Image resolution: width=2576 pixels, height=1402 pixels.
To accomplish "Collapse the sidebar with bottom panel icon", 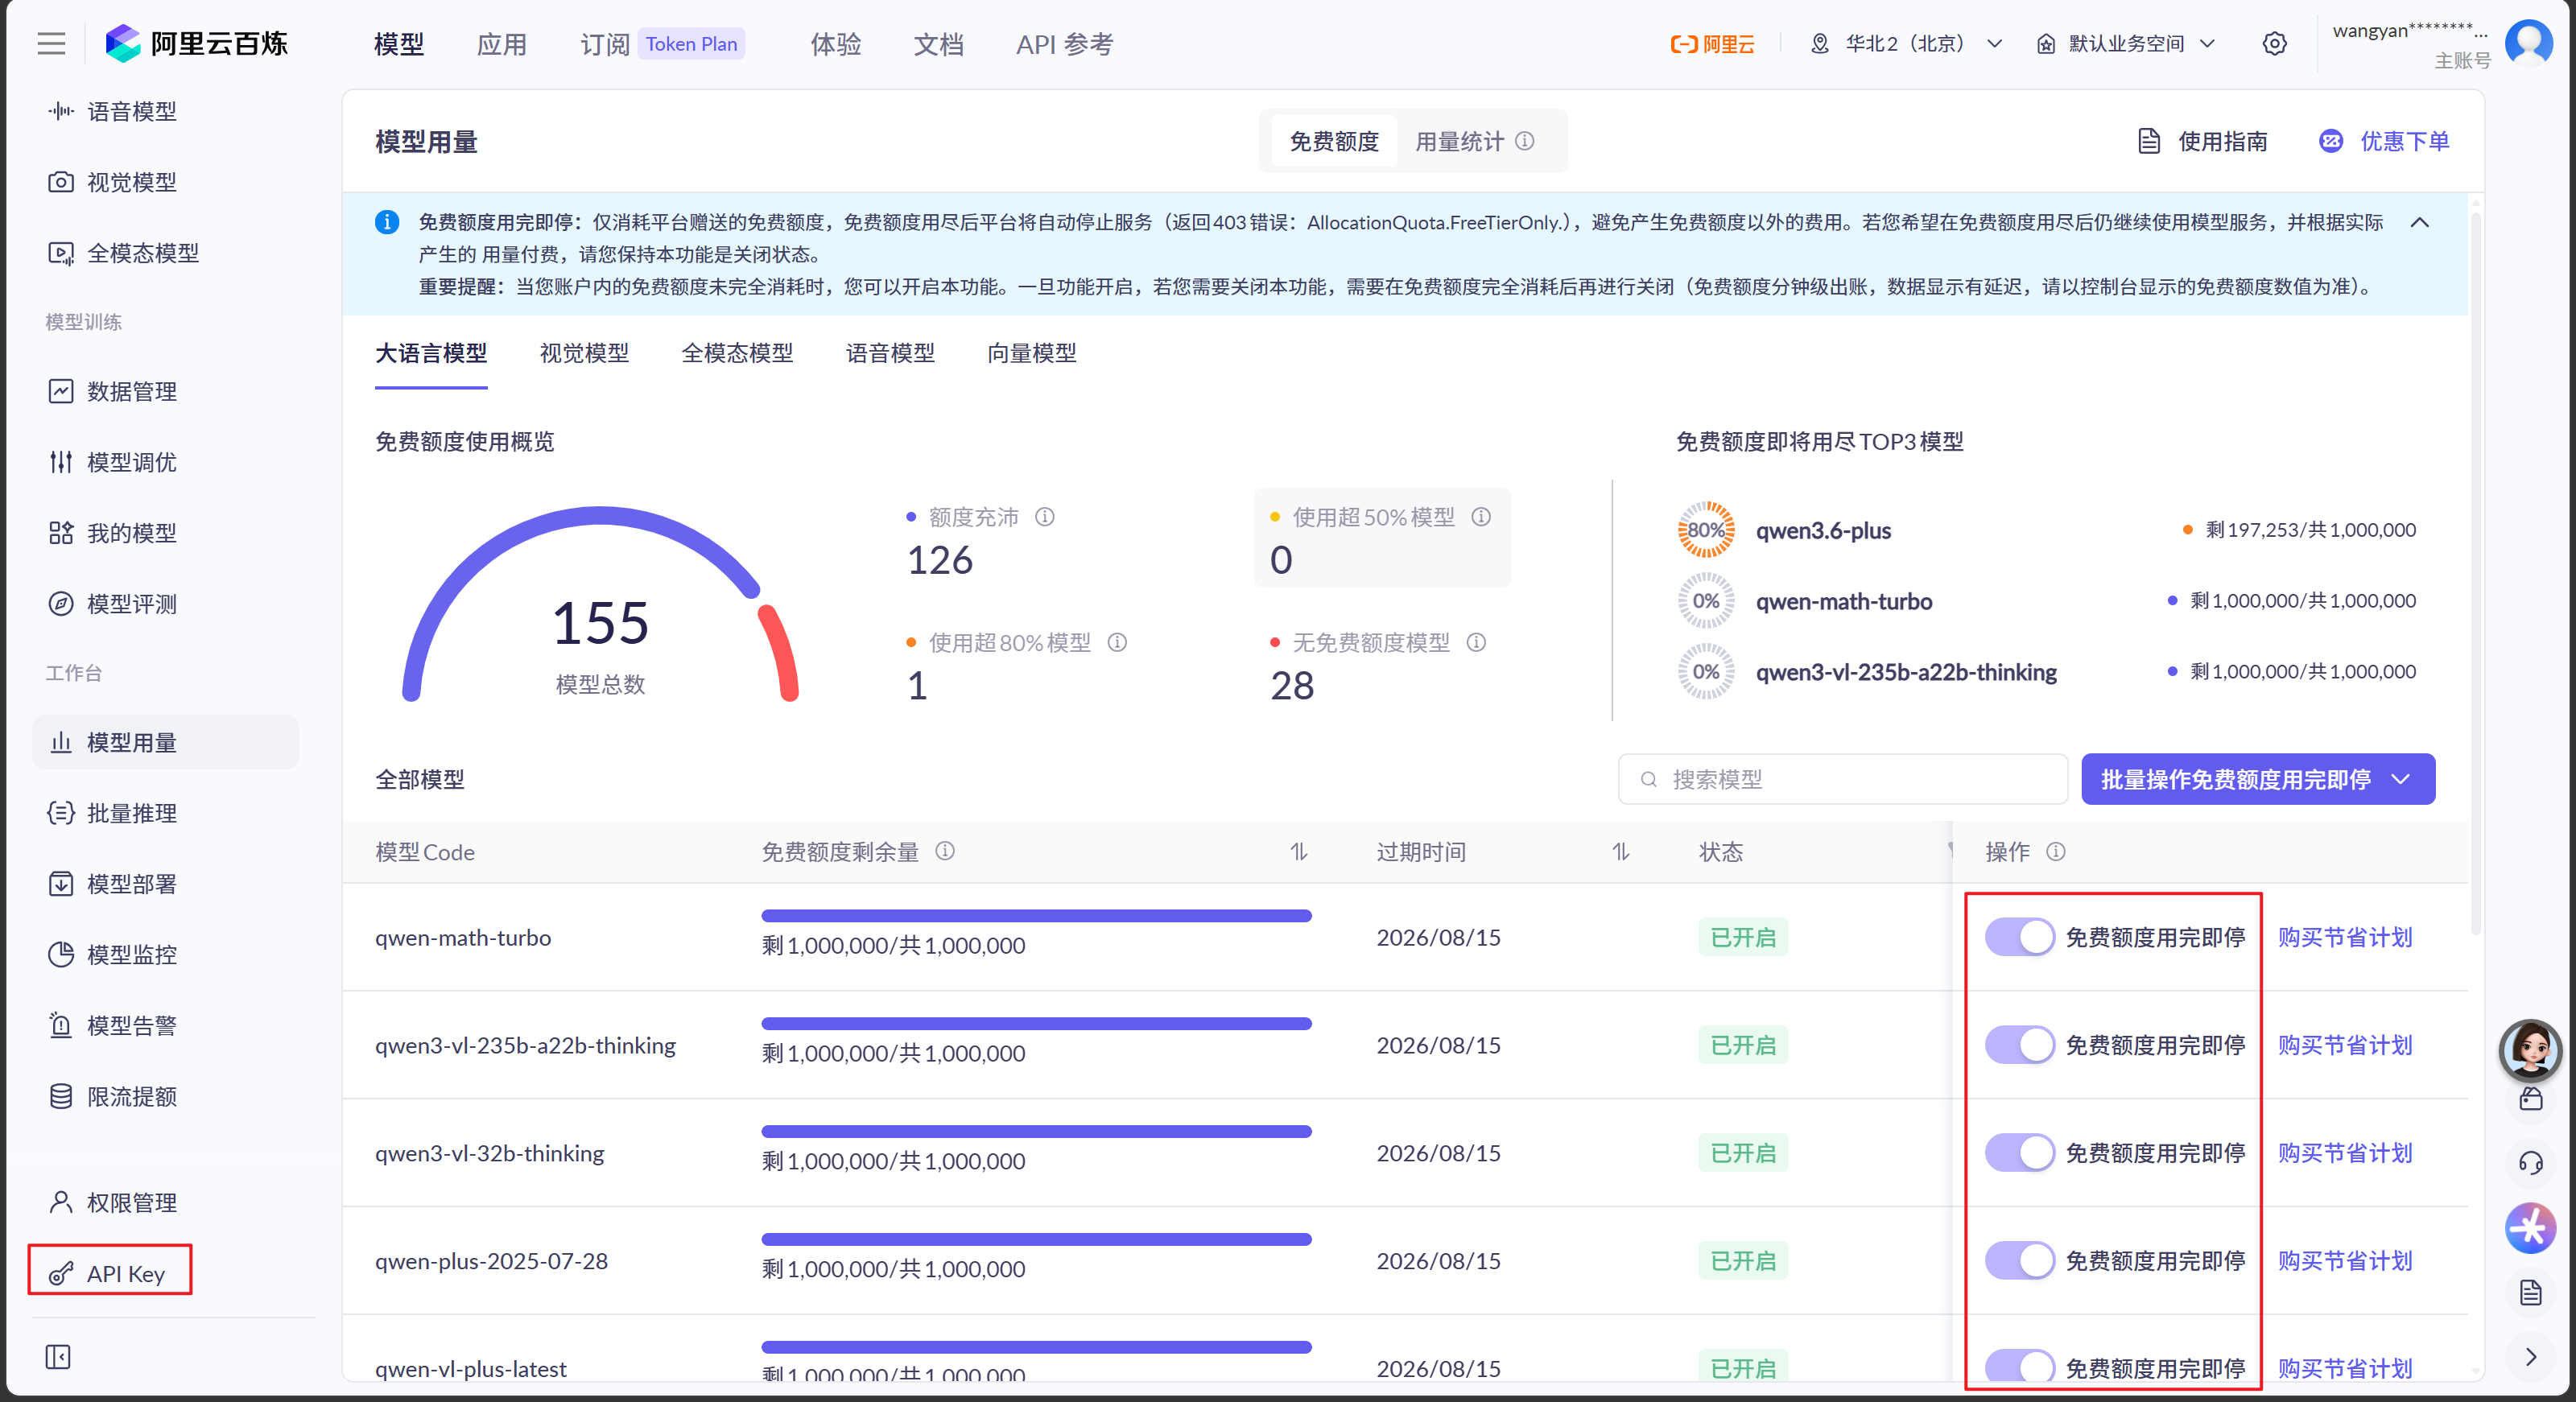I will [x=58, y=1357].
